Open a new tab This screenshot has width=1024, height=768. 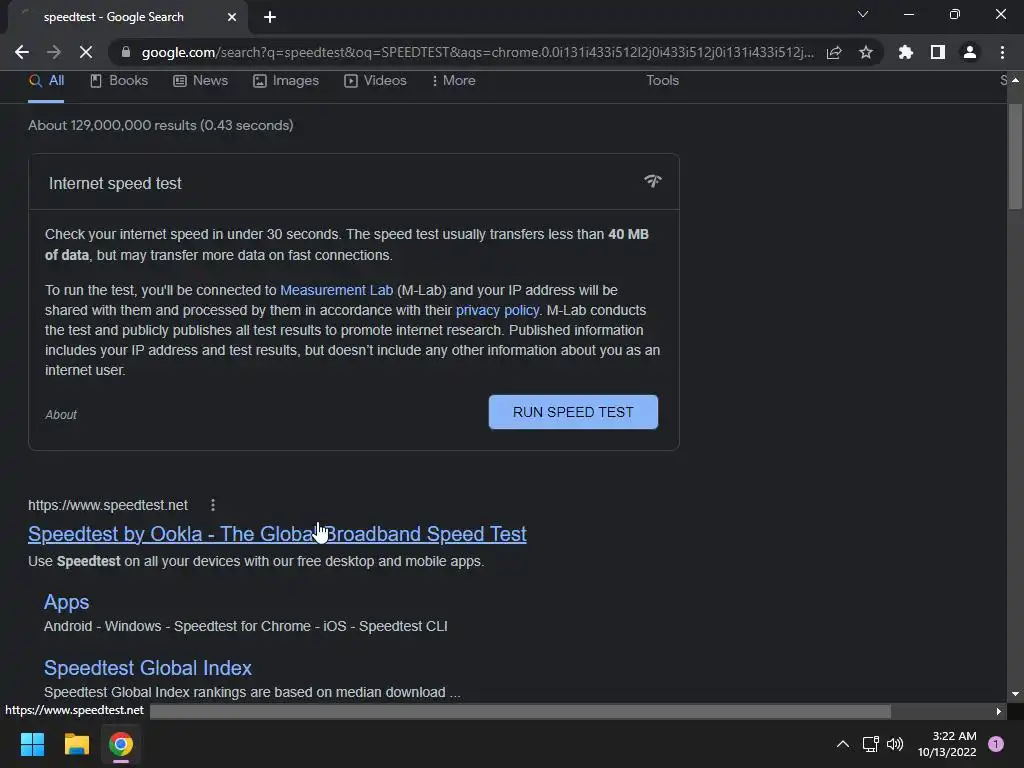coord(270,17)
